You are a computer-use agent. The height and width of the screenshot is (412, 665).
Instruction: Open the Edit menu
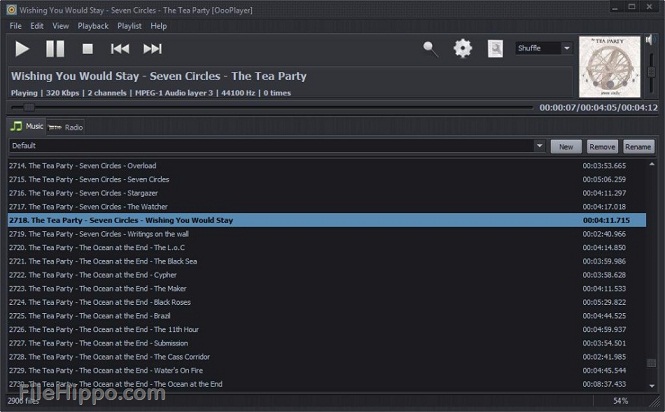point(37,26)
